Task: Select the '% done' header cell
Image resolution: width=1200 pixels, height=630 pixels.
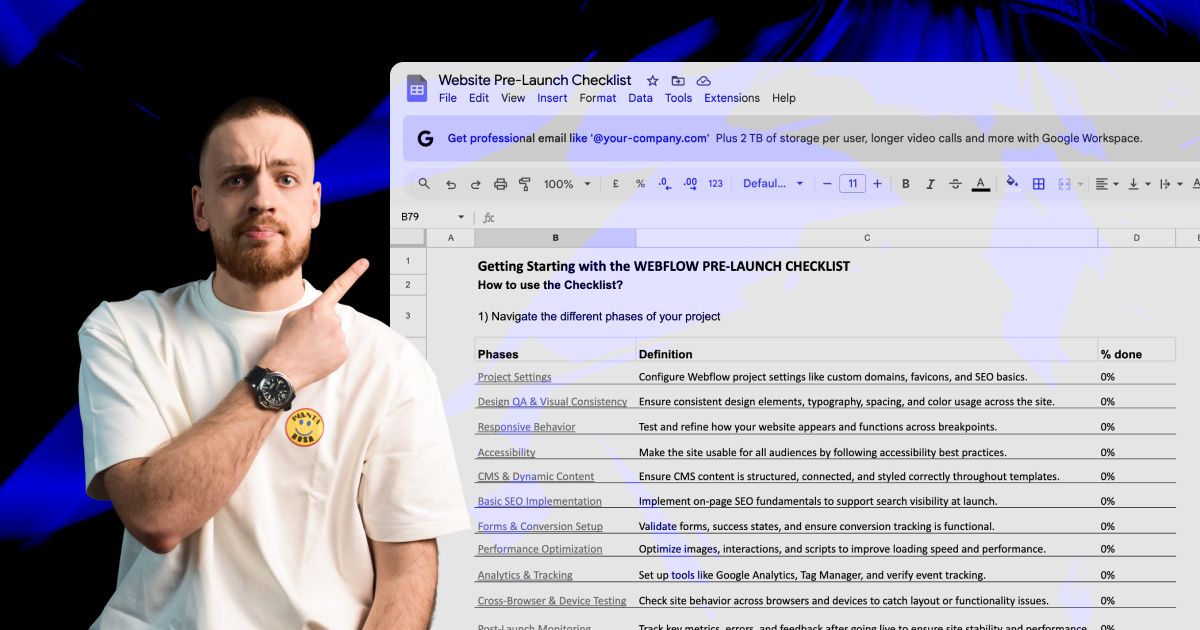Action: [1136, 351]
